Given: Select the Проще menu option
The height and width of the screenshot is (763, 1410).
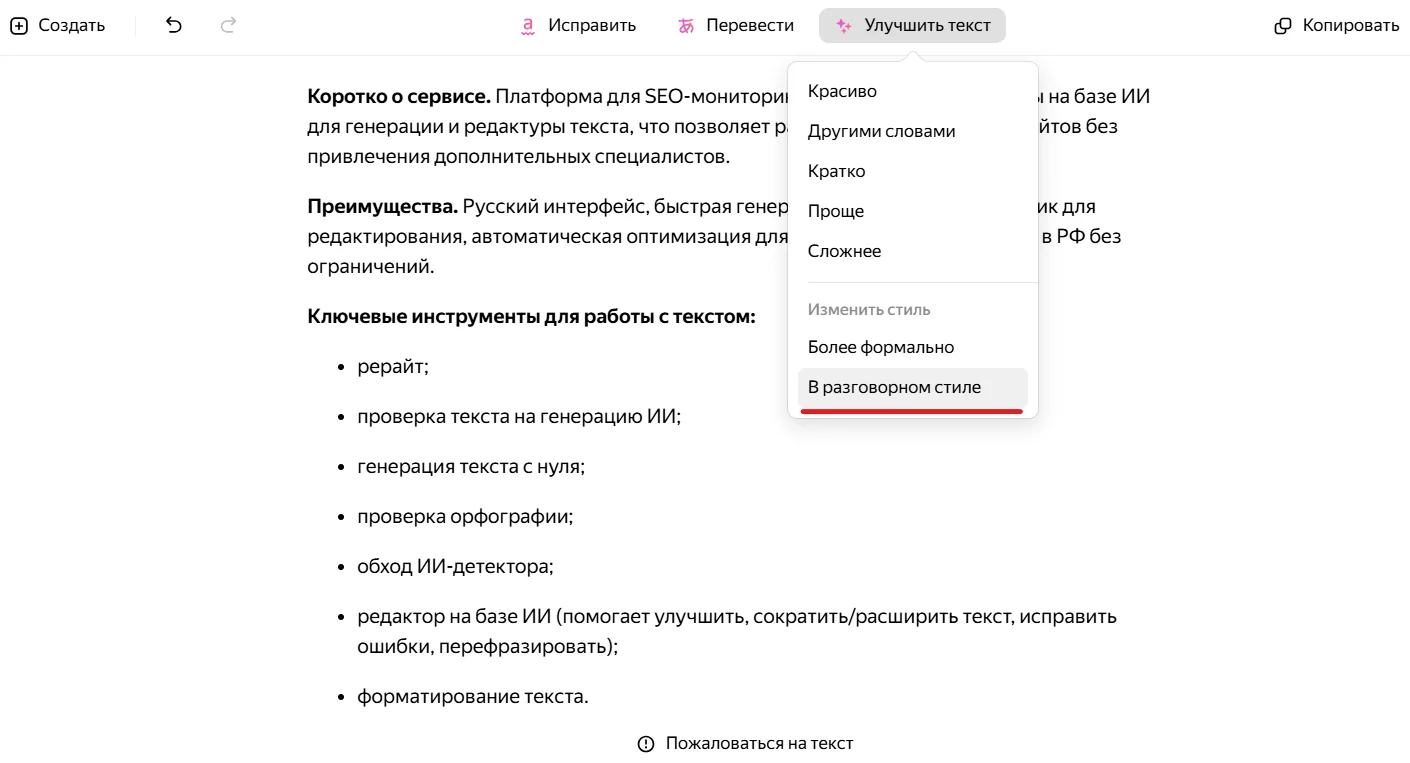Looking at the screenshot, I should click(x=835, y=211).
